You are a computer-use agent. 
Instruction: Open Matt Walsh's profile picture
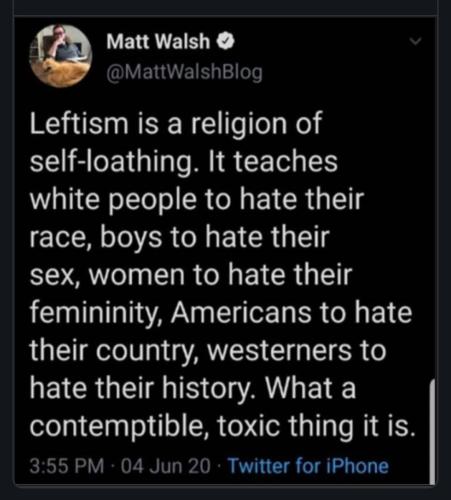[x=60, y=55]
